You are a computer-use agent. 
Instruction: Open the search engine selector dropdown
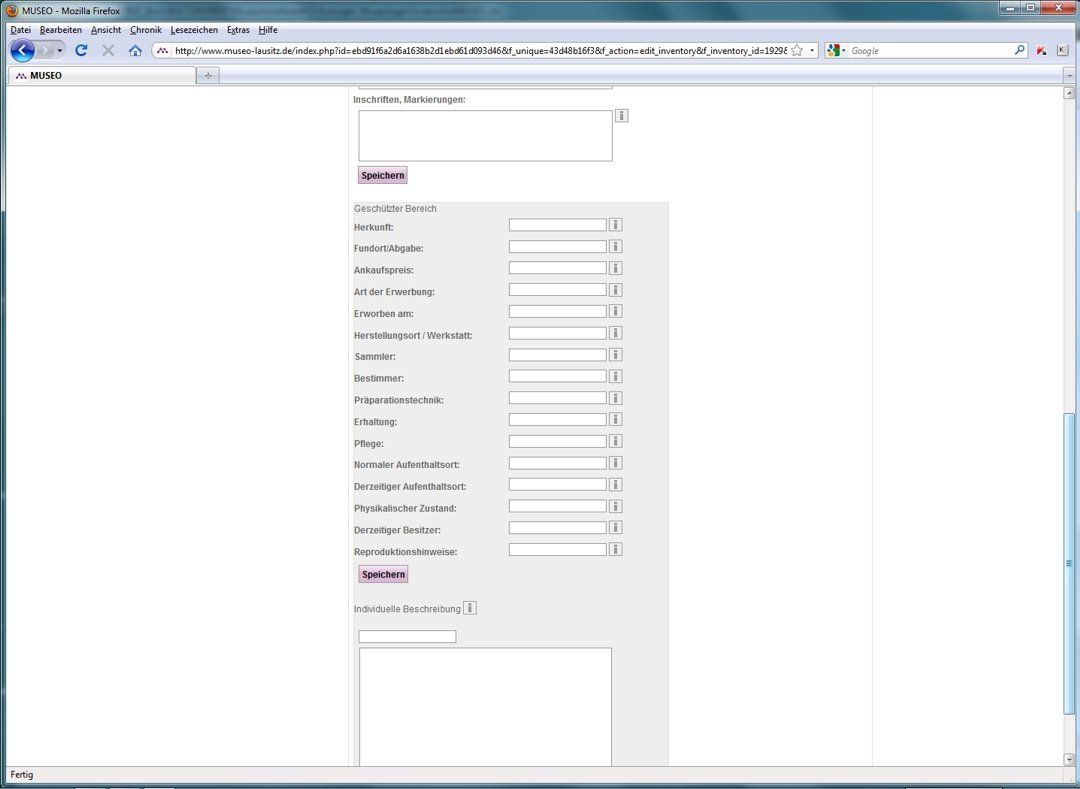pos(836,50)
